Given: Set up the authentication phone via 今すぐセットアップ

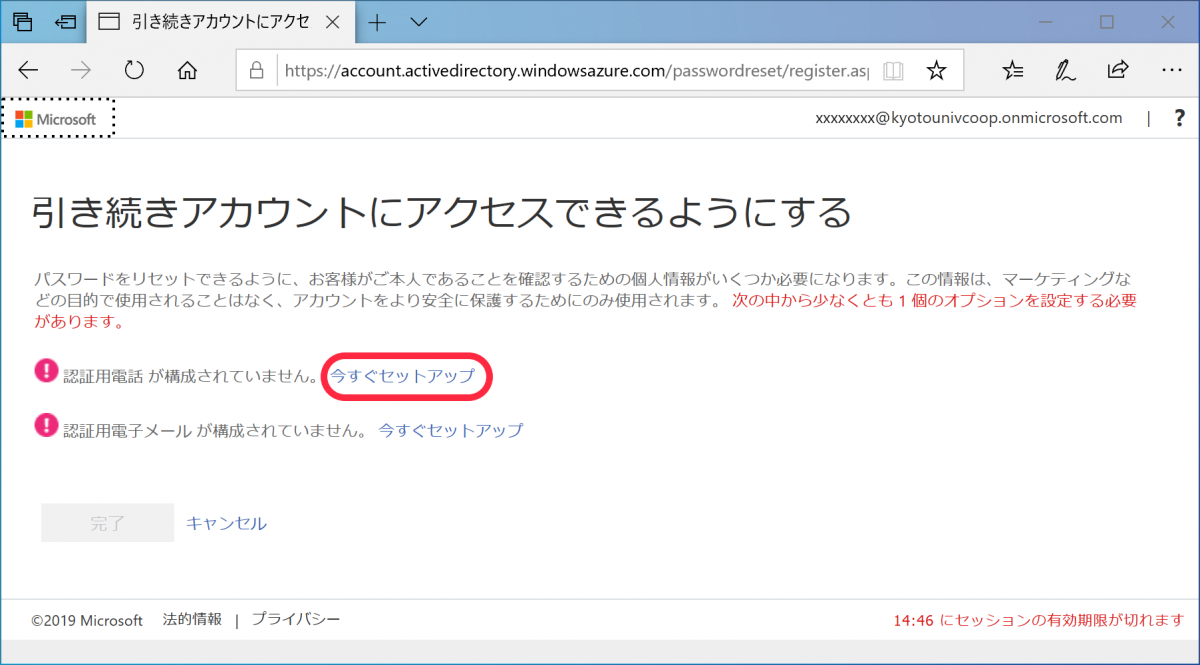Looking at the screenshot, I should coord(405,375).
